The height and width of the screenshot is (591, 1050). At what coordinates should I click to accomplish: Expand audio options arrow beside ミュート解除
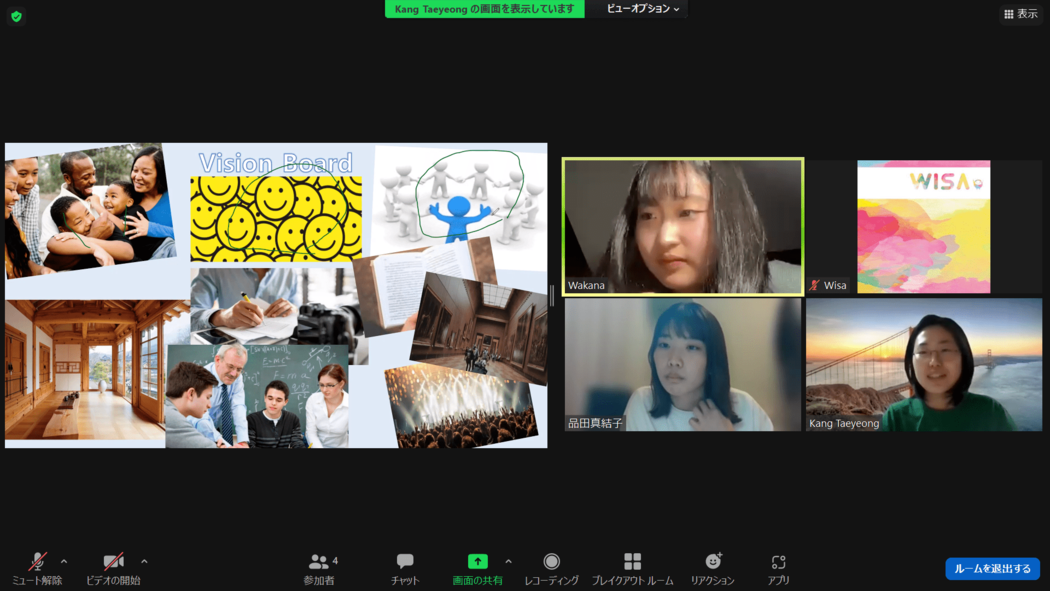pos(64,562)
